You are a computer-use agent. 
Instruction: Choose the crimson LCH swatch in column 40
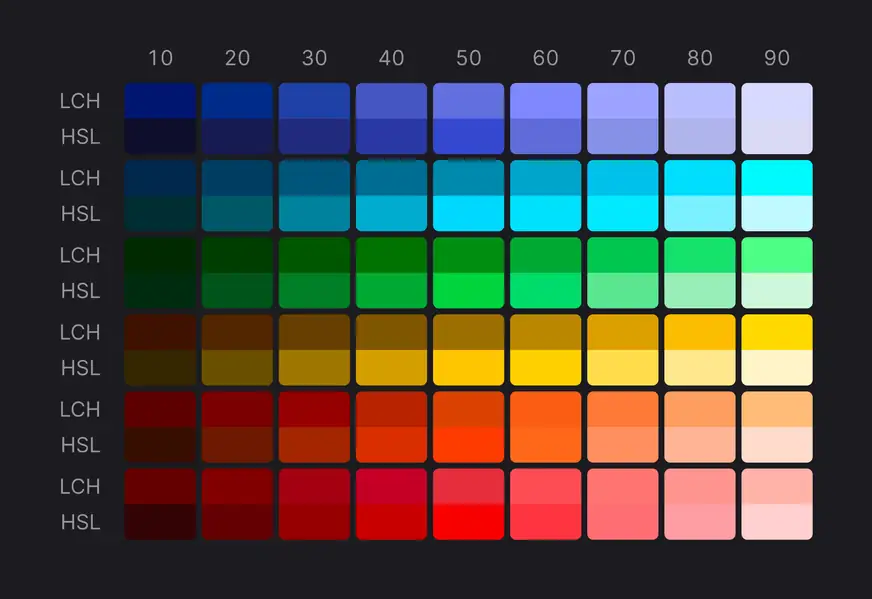(392, 487)
